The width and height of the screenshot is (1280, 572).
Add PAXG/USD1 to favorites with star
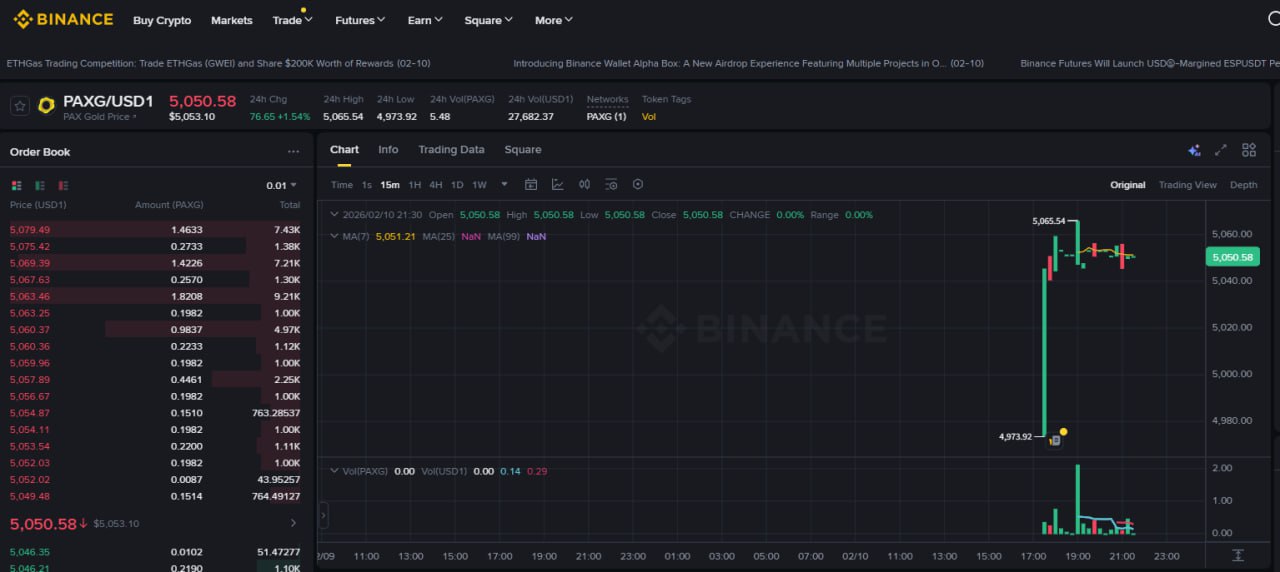(19, 106)
